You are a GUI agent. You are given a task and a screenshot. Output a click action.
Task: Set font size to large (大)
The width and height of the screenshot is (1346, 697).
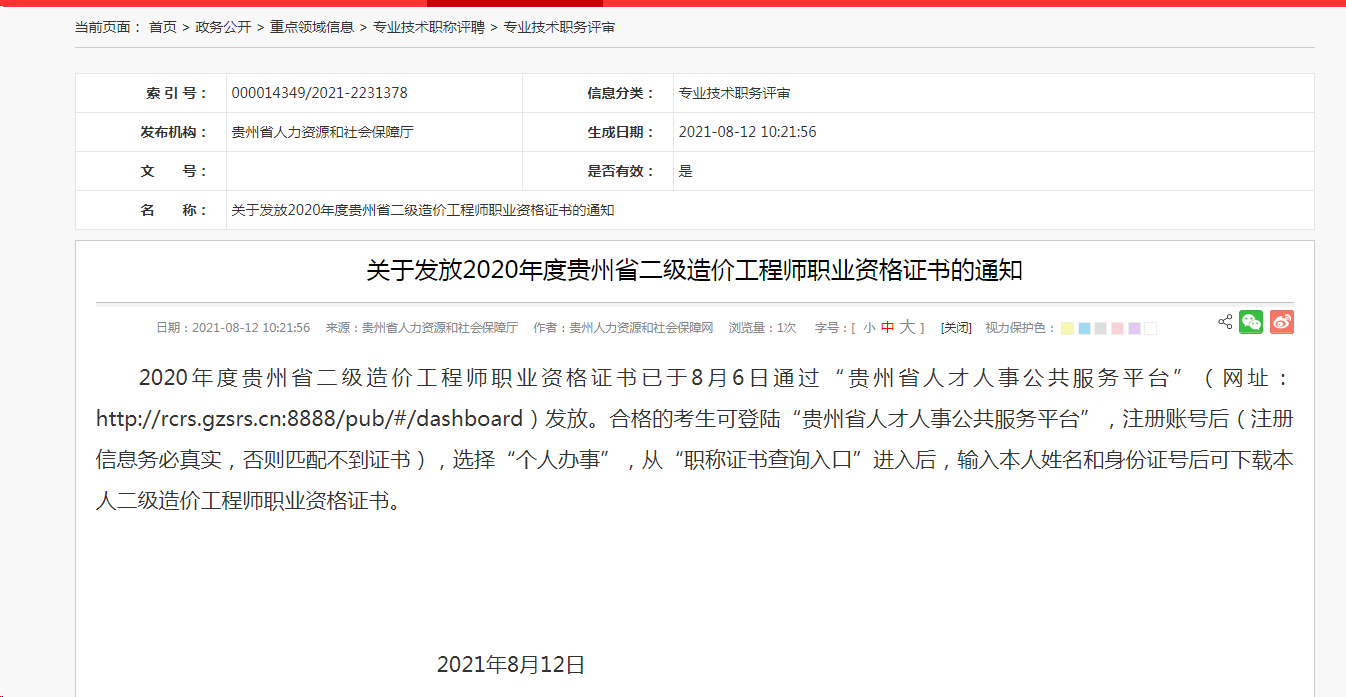coord(907,327)
